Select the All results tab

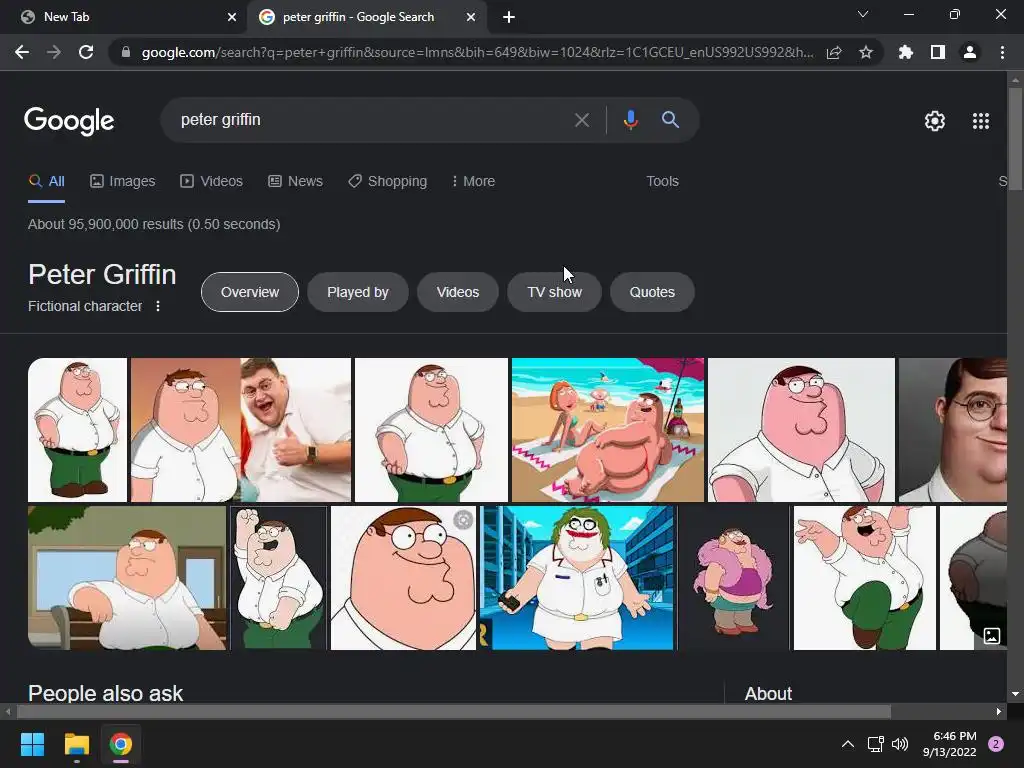coord(47,181)
